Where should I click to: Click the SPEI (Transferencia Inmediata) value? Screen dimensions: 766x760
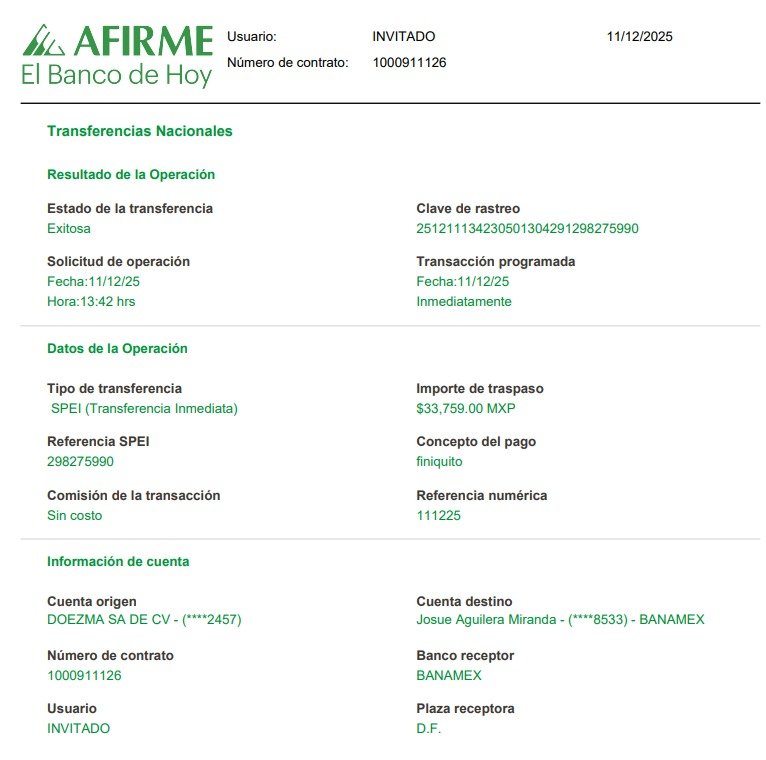[144, 408]
